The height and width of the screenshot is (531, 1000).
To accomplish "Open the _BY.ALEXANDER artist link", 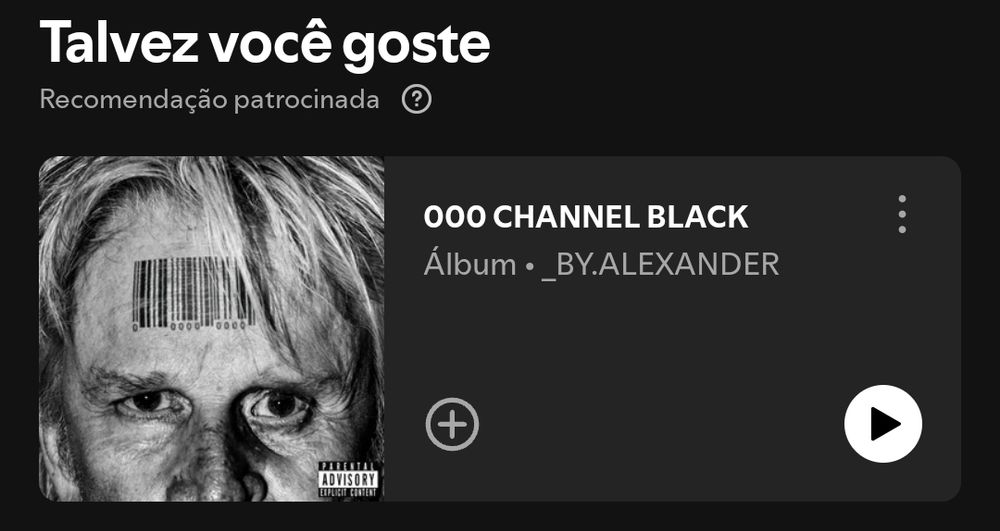I will click(x=660, y=265).
